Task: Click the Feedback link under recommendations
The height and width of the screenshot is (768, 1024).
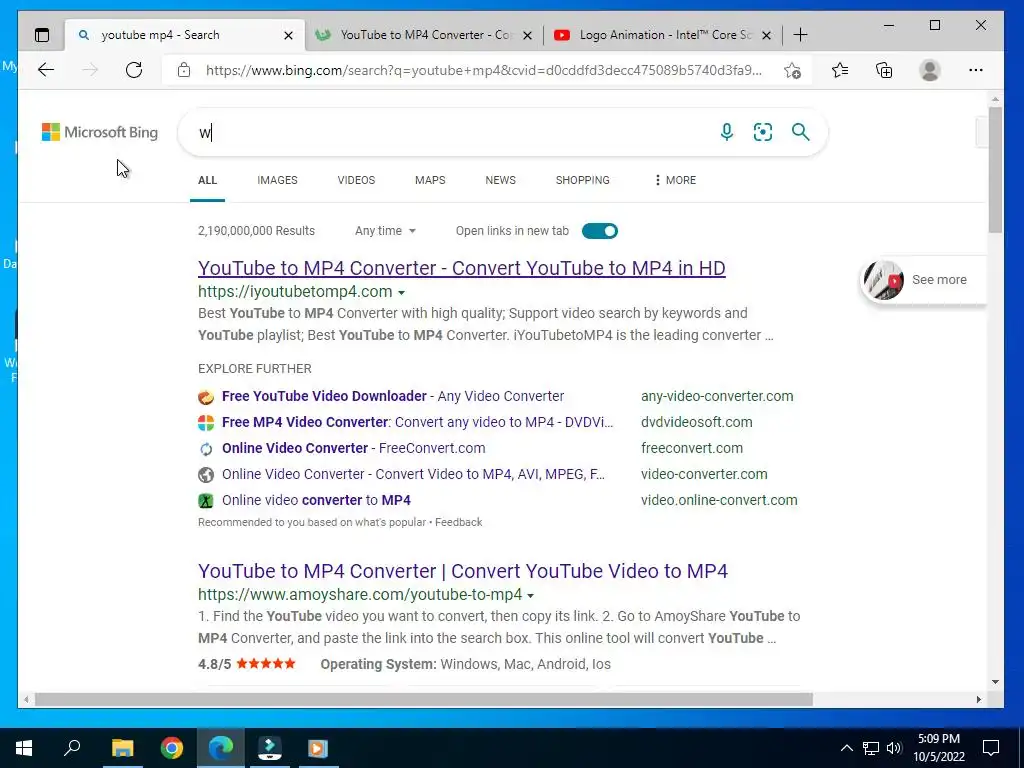Action: tap(458, 522)
